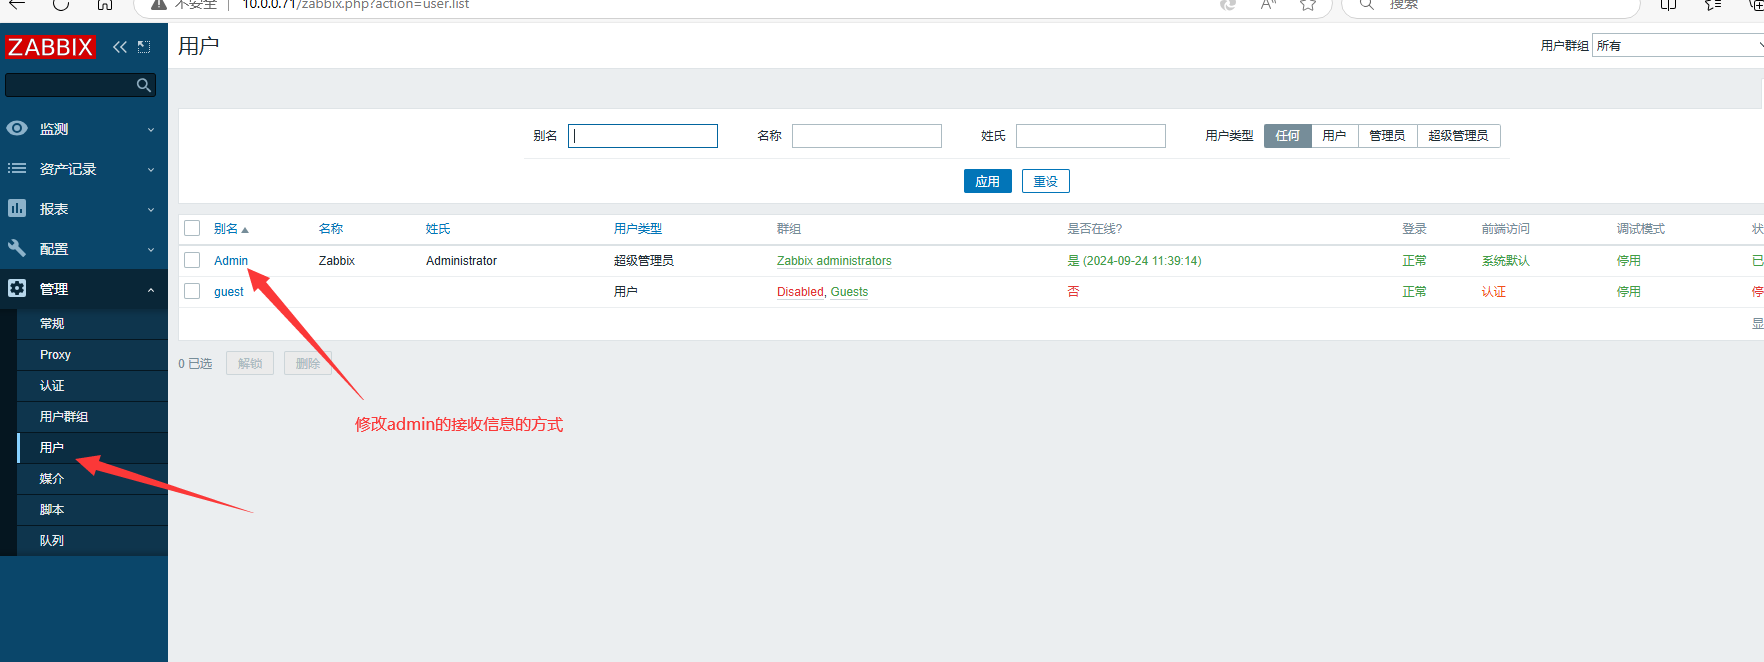
Task: Expand the 报表 menu chevron
Action: pyautogui.click(x=151, y=209)
